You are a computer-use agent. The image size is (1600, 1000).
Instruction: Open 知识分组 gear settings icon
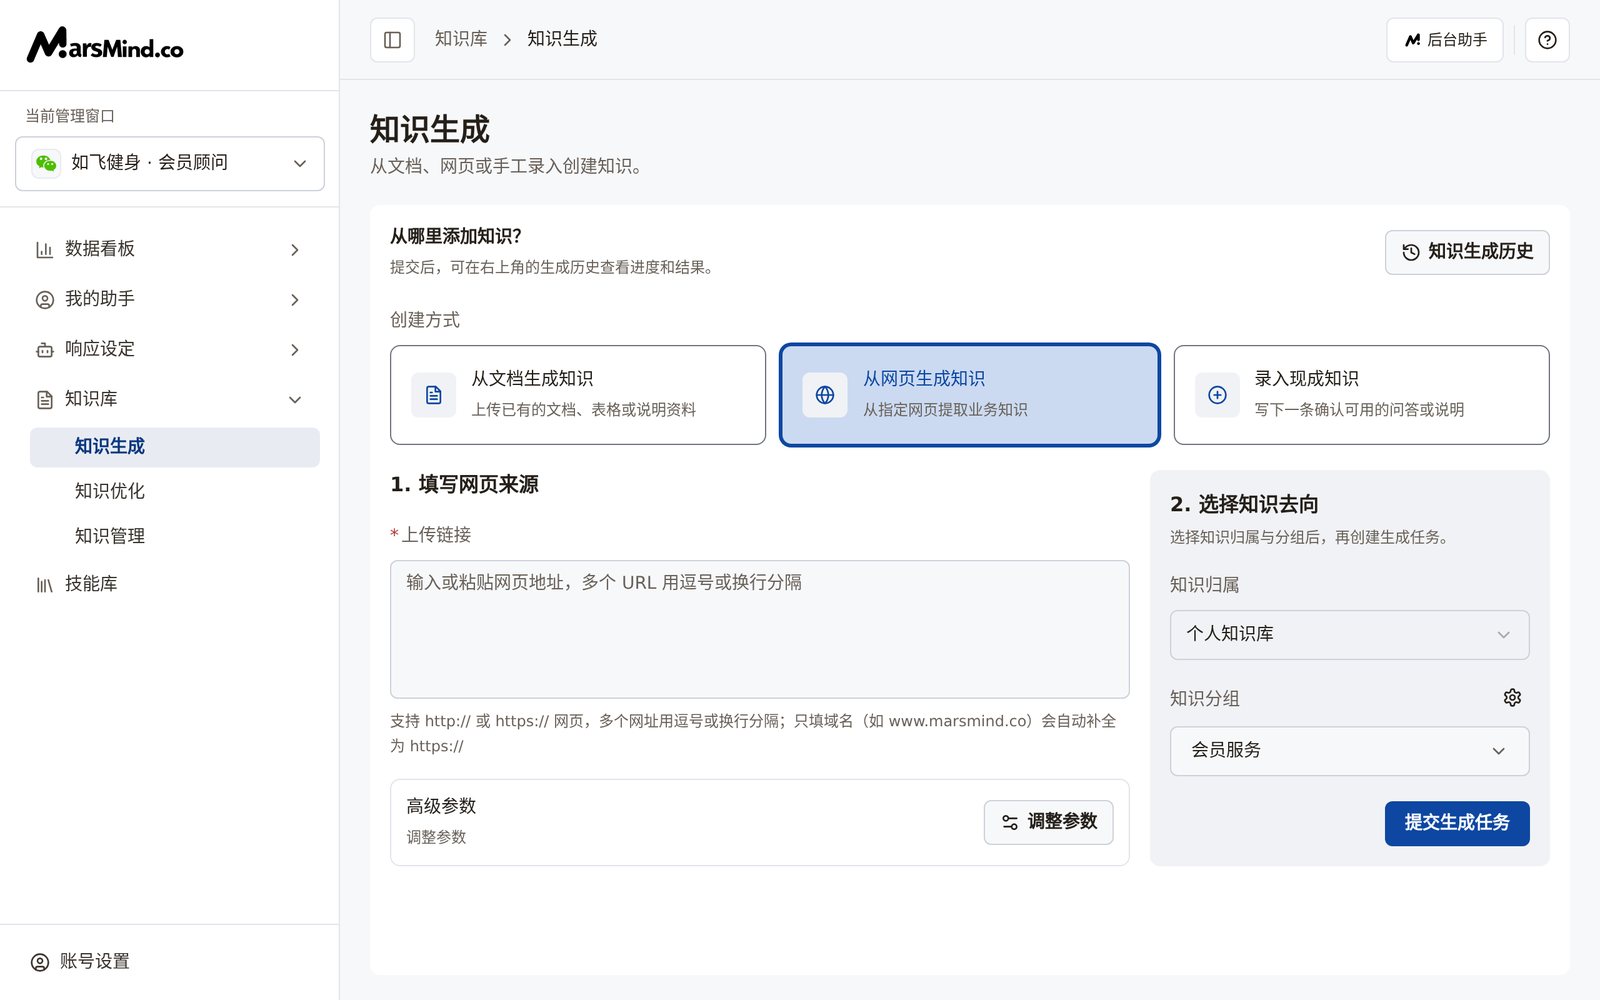pyautogui.click(x=1512, y=698)
